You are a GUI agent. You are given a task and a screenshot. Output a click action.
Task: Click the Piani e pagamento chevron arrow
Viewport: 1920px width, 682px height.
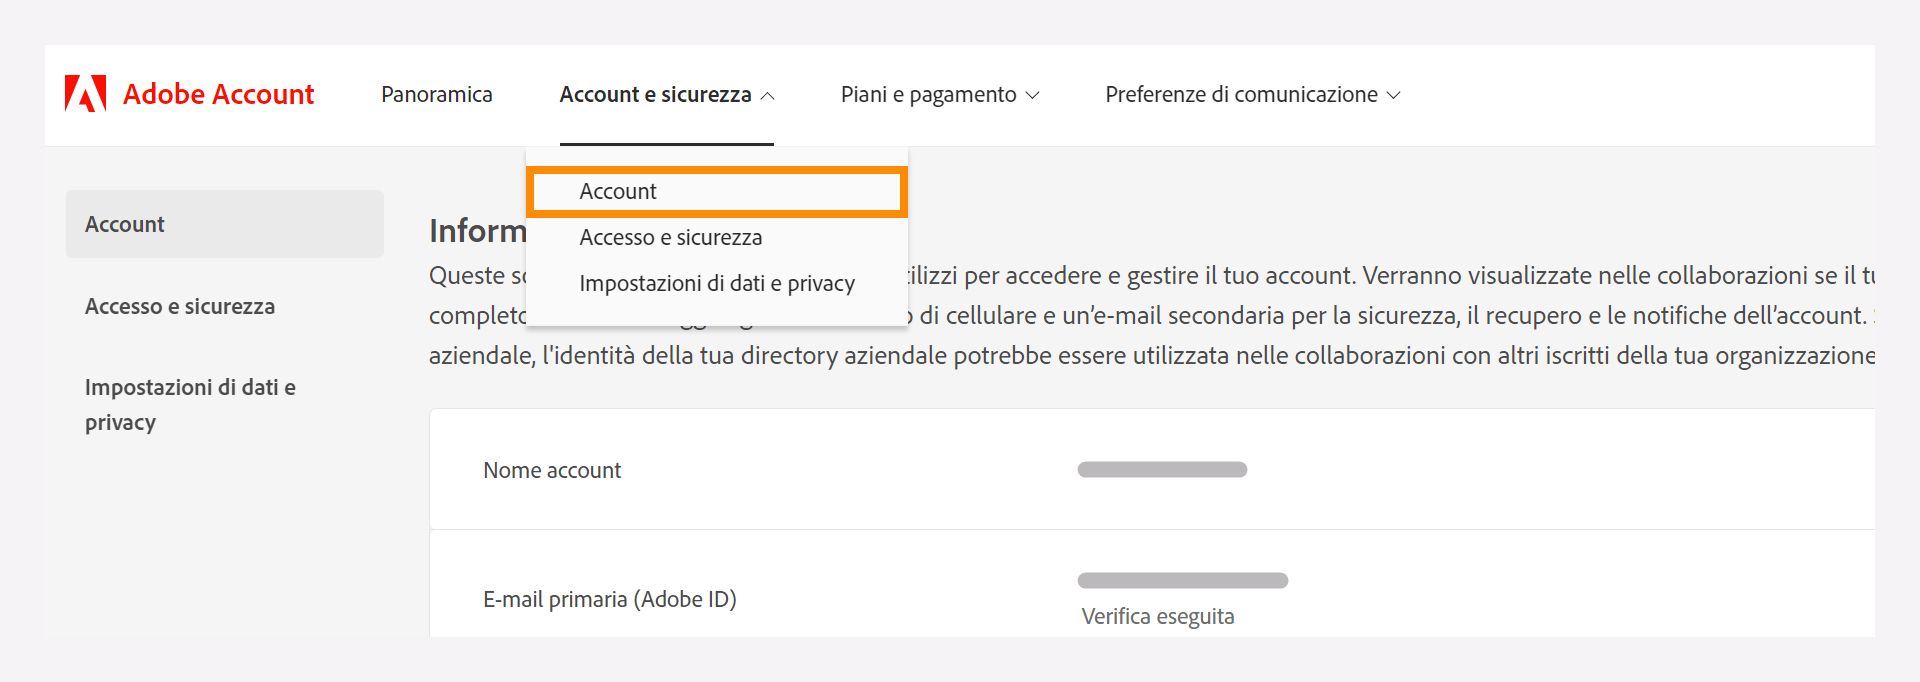pos(1033,94)
